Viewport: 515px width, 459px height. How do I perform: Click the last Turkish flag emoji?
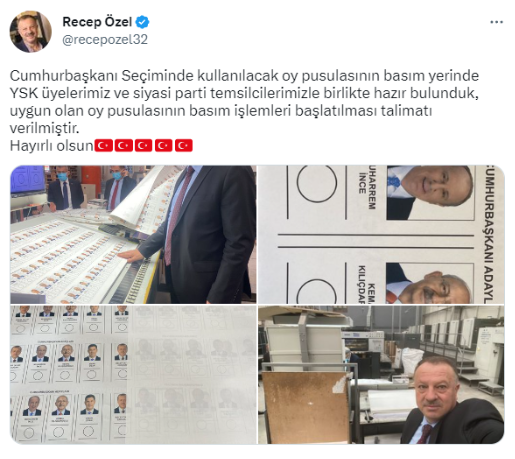(184, 146)
